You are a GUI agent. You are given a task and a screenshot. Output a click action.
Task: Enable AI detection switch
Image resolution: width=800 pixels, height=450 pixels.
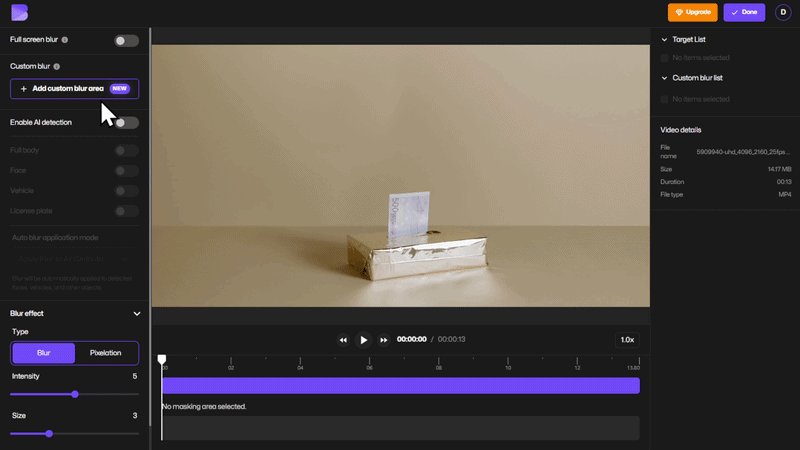126,122
